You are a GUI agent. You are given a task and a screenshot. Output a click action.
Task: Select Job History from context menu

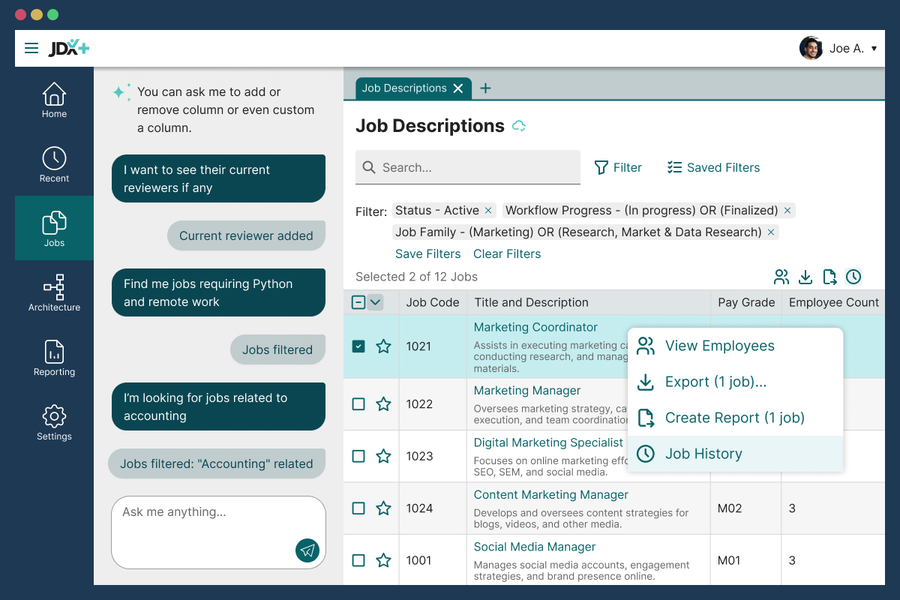coord(703,454)
